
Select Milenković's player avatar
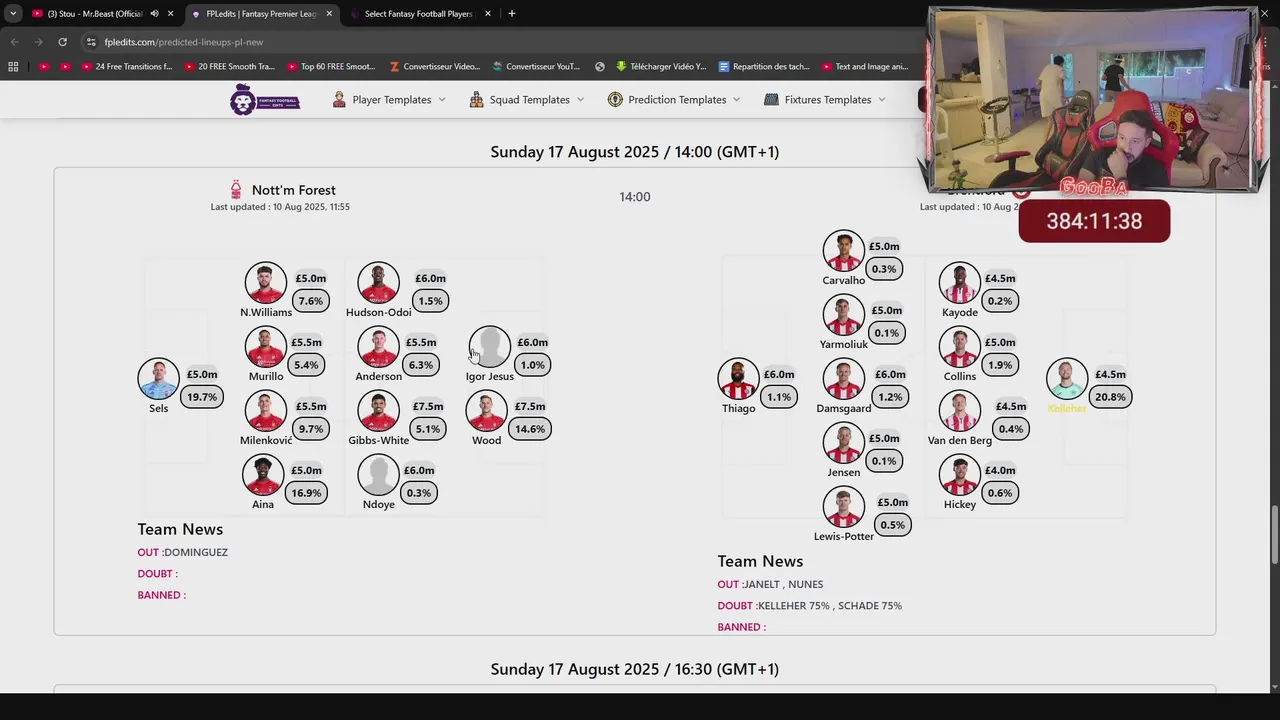[x=266, y=411]
